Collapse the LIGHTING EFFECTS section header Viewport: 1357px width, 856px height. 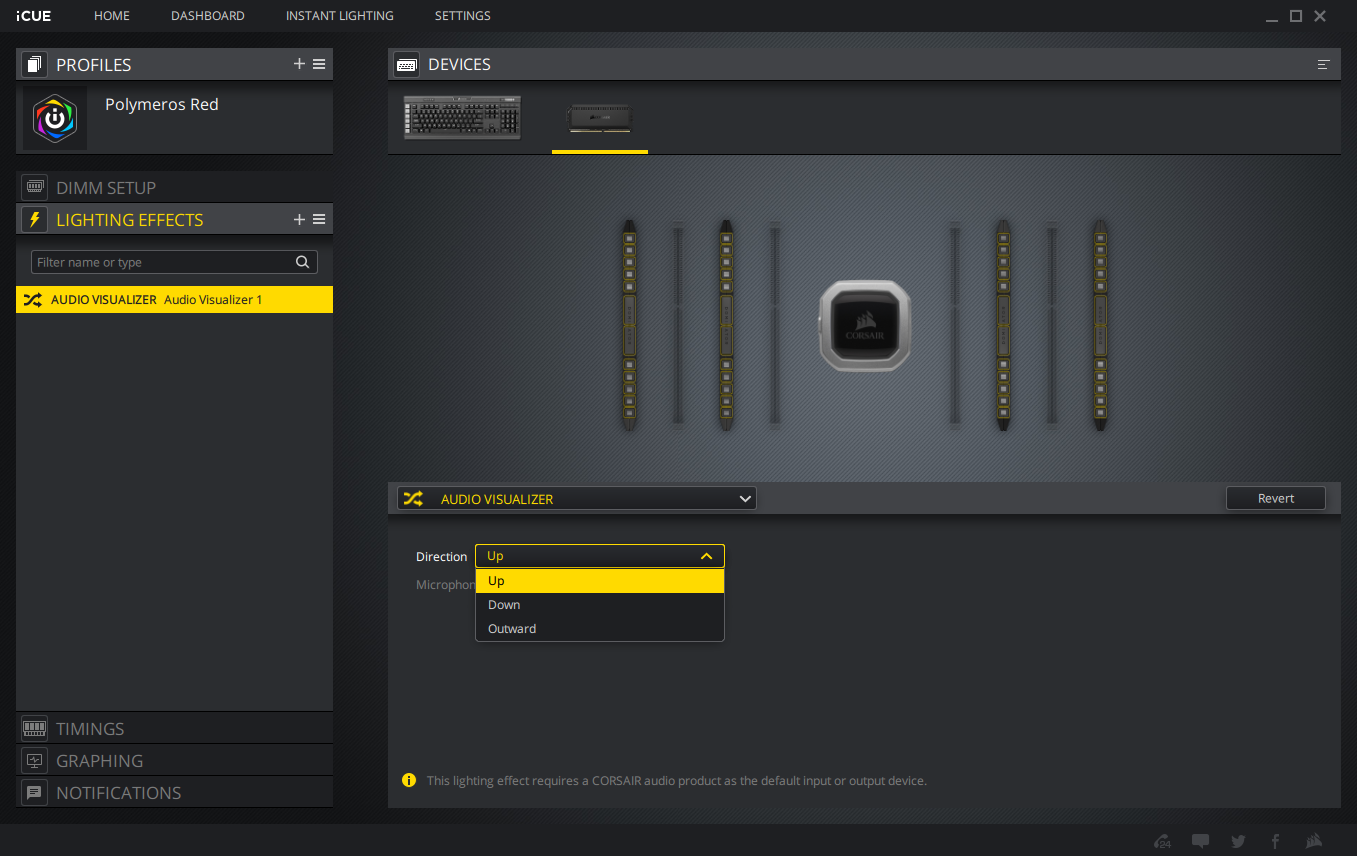[175, 220]
